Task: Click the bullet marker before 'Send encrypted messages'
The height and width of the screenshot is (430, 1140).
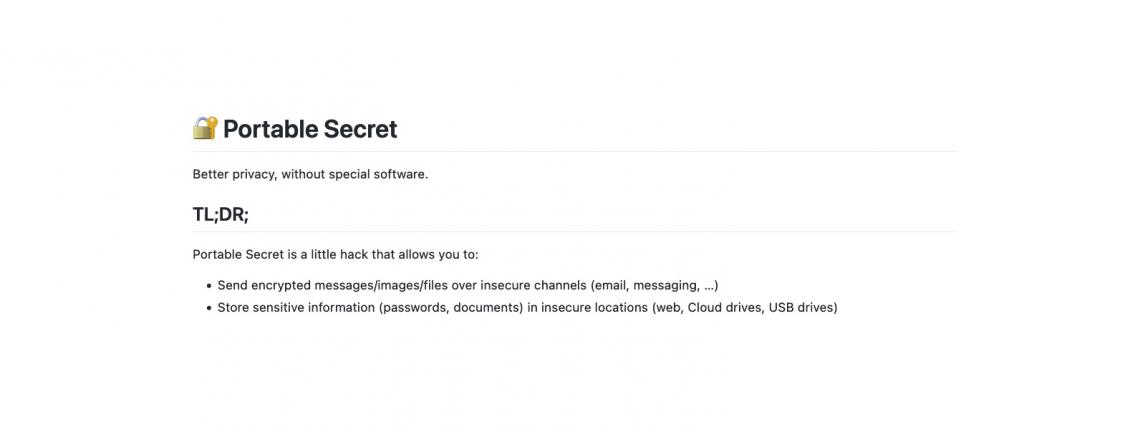Action: (209, 286)
